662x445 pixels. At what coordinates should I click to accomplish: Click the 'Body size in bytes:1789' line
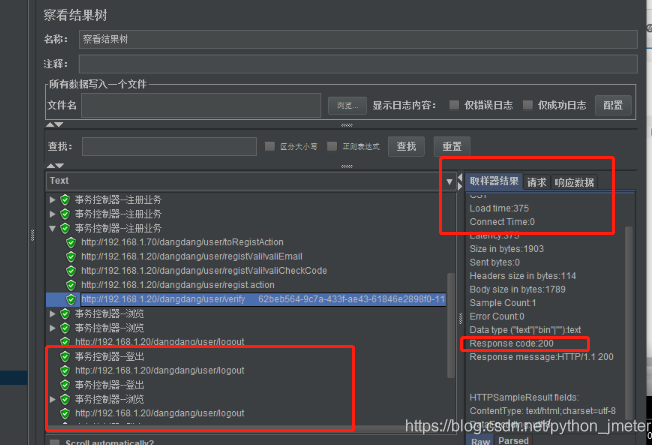[517, 290]
